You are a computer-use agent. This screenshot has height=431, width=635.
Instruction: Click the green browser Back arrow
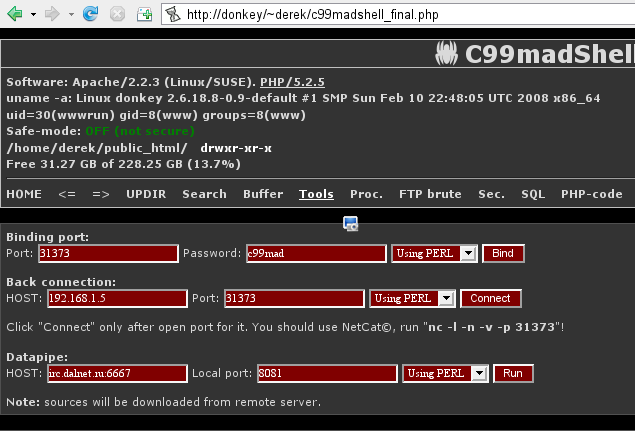click(15, 14)
